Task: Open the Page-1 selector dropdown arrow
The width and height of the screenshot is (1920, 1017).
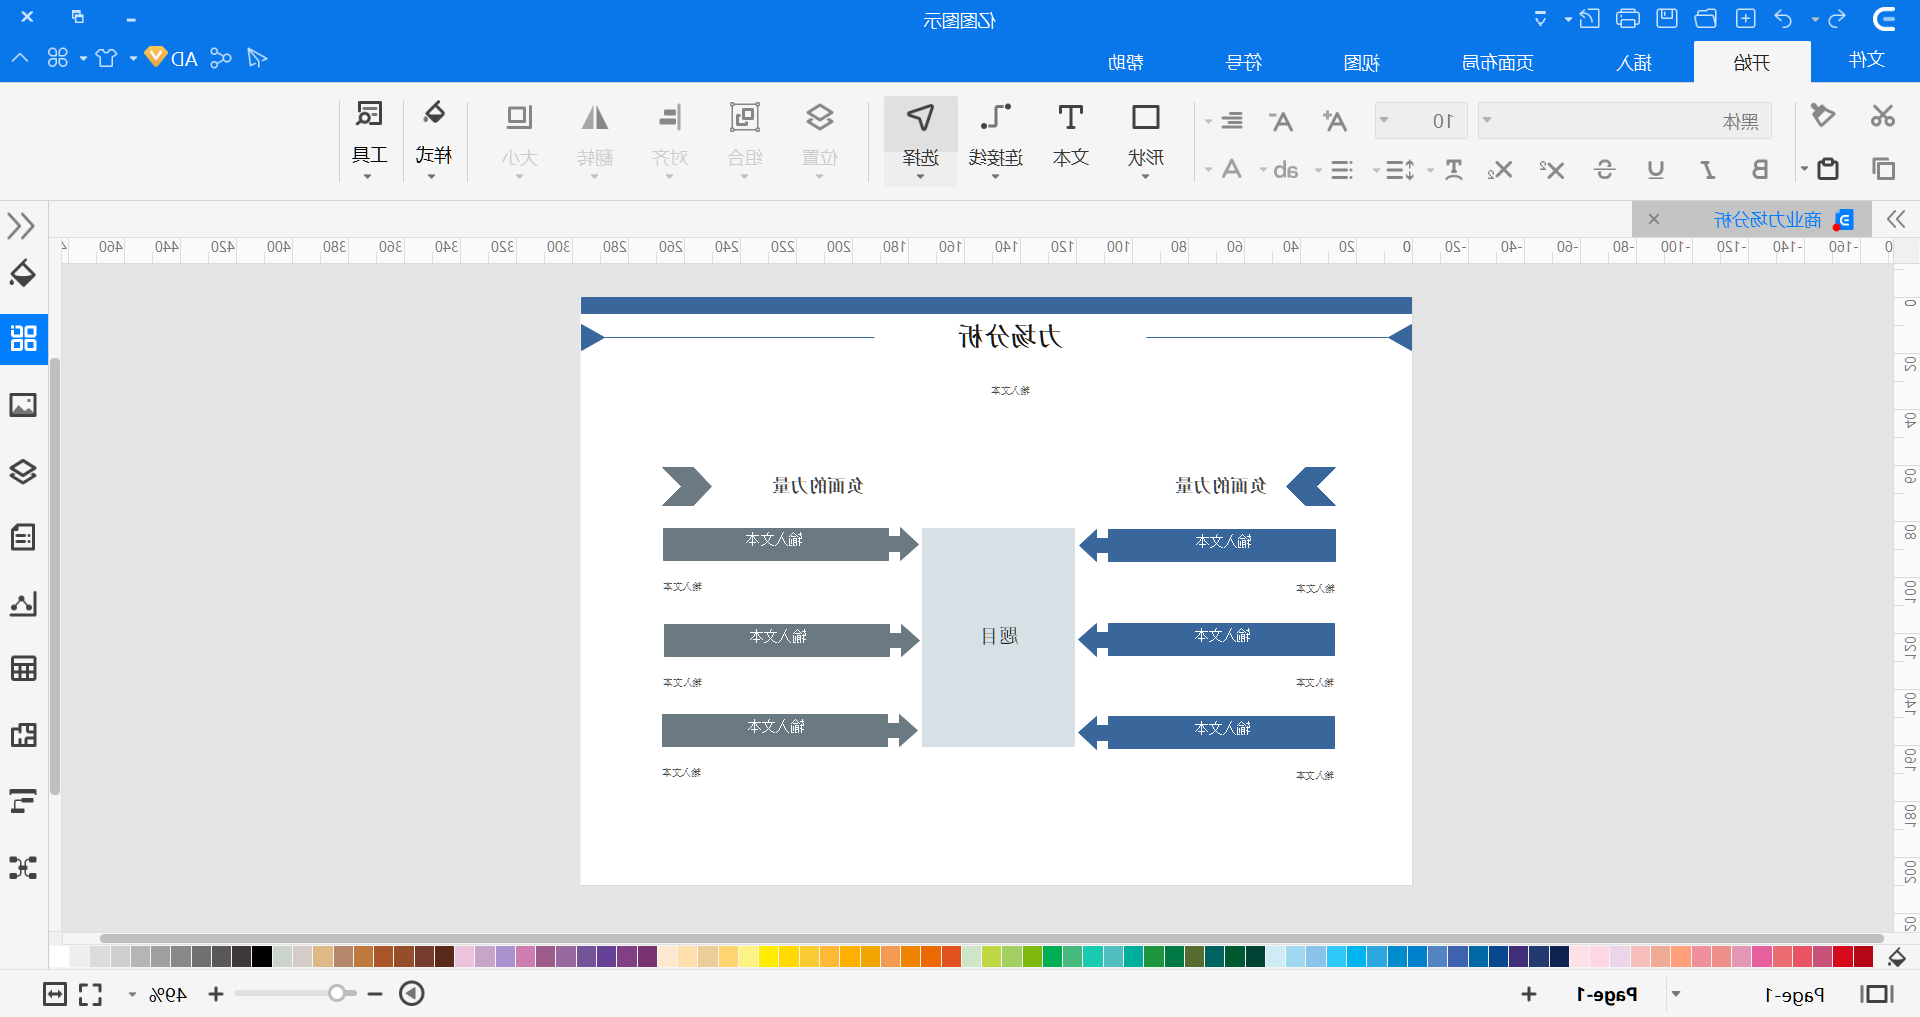Action: [1676, 994]
